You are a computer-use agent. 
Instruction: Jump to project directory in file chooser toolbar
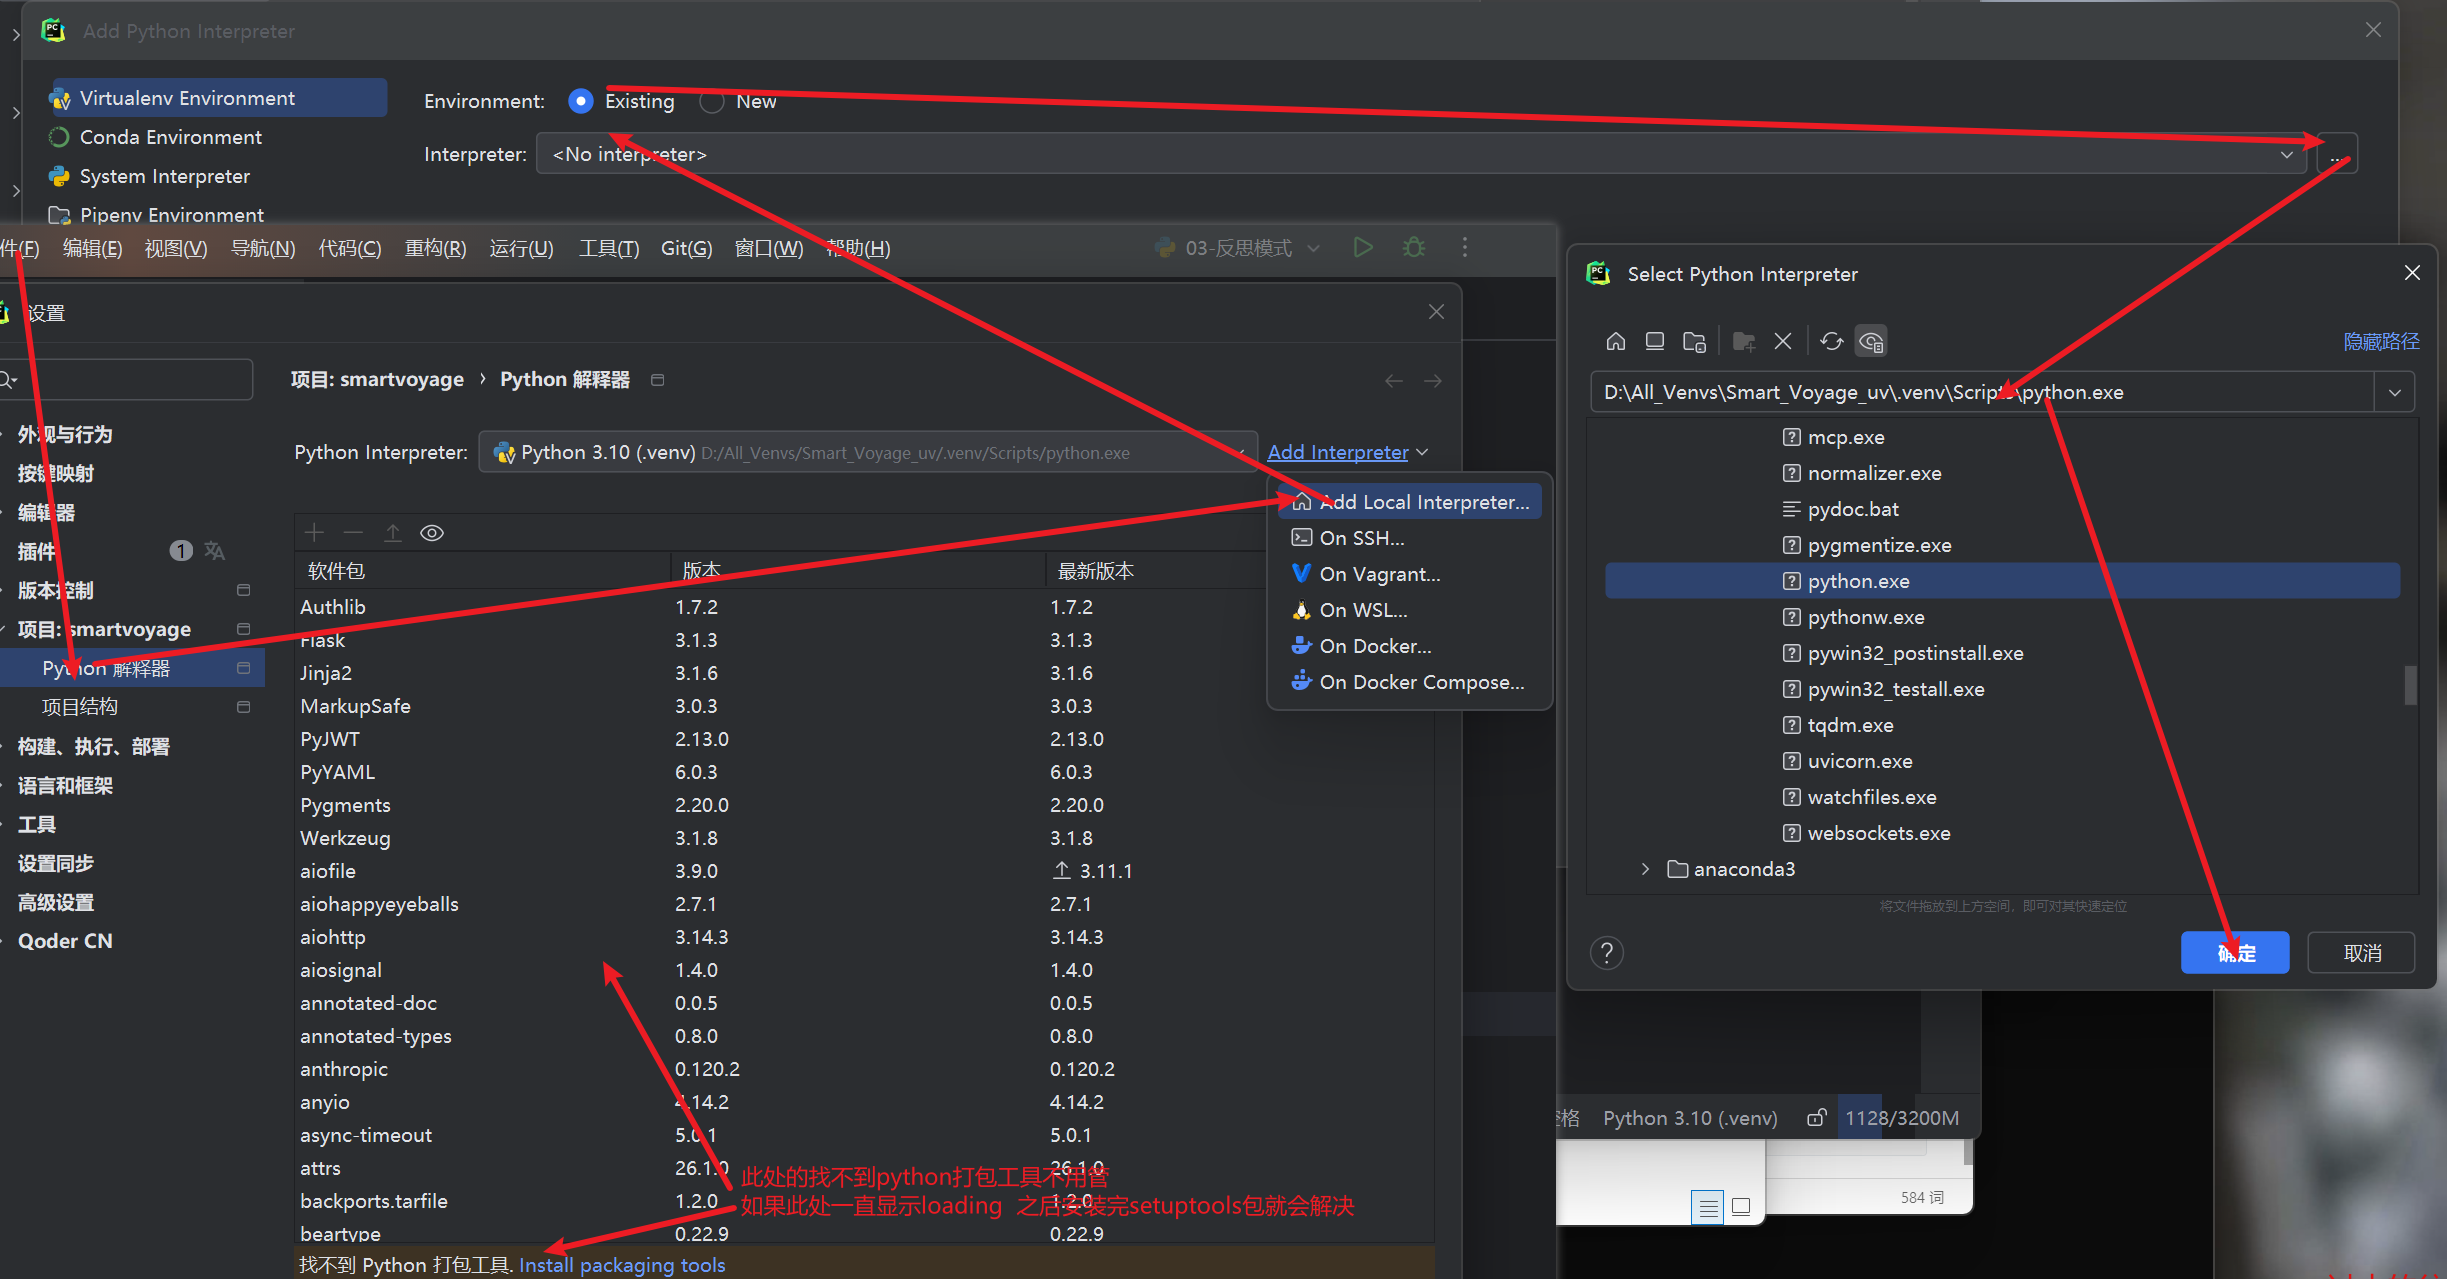click(x=1695, y=342)
